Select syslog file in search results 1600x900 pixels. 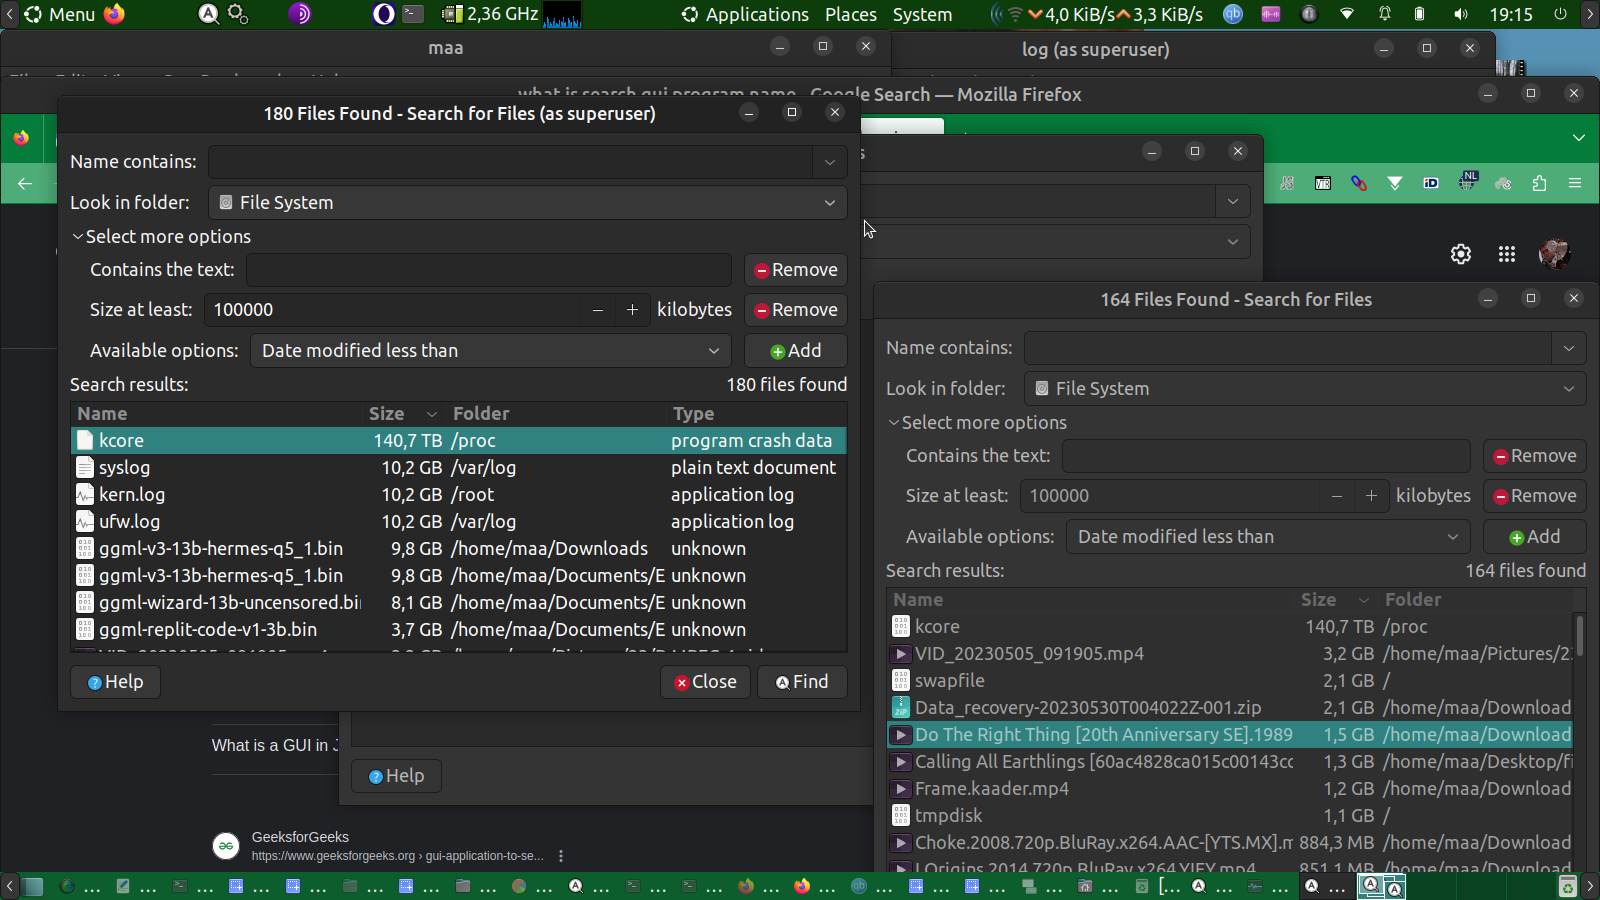click(125, 468)
